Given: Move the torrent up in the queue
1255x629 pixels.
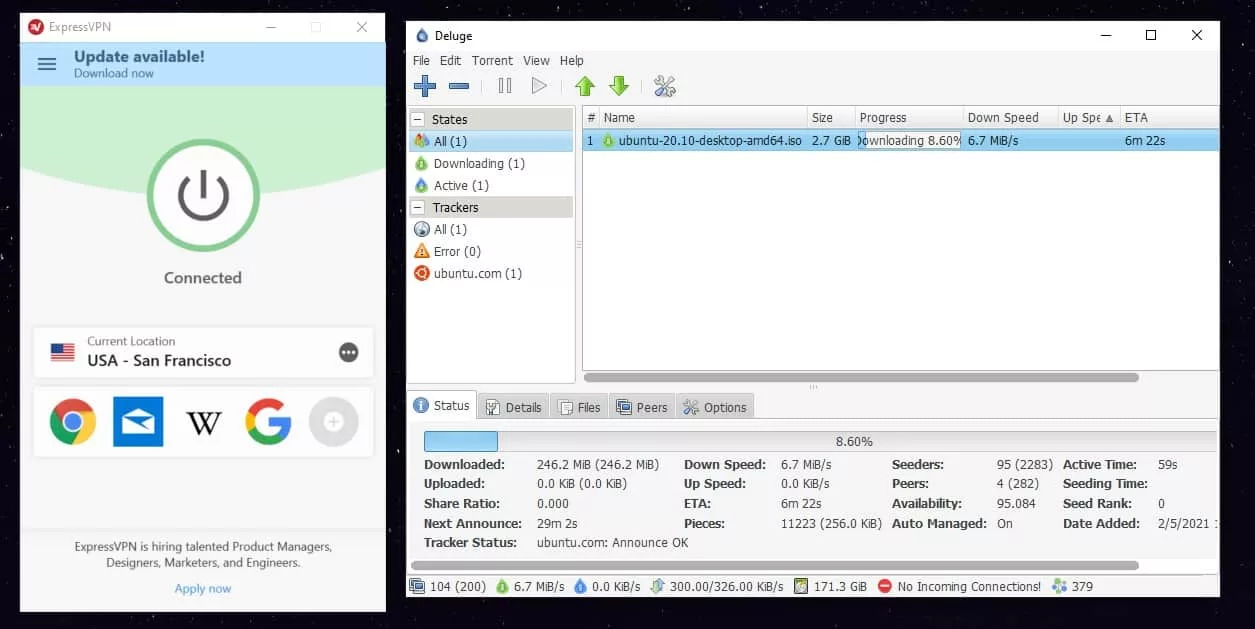Looking at the screenshot, I should tap(585, 86).
